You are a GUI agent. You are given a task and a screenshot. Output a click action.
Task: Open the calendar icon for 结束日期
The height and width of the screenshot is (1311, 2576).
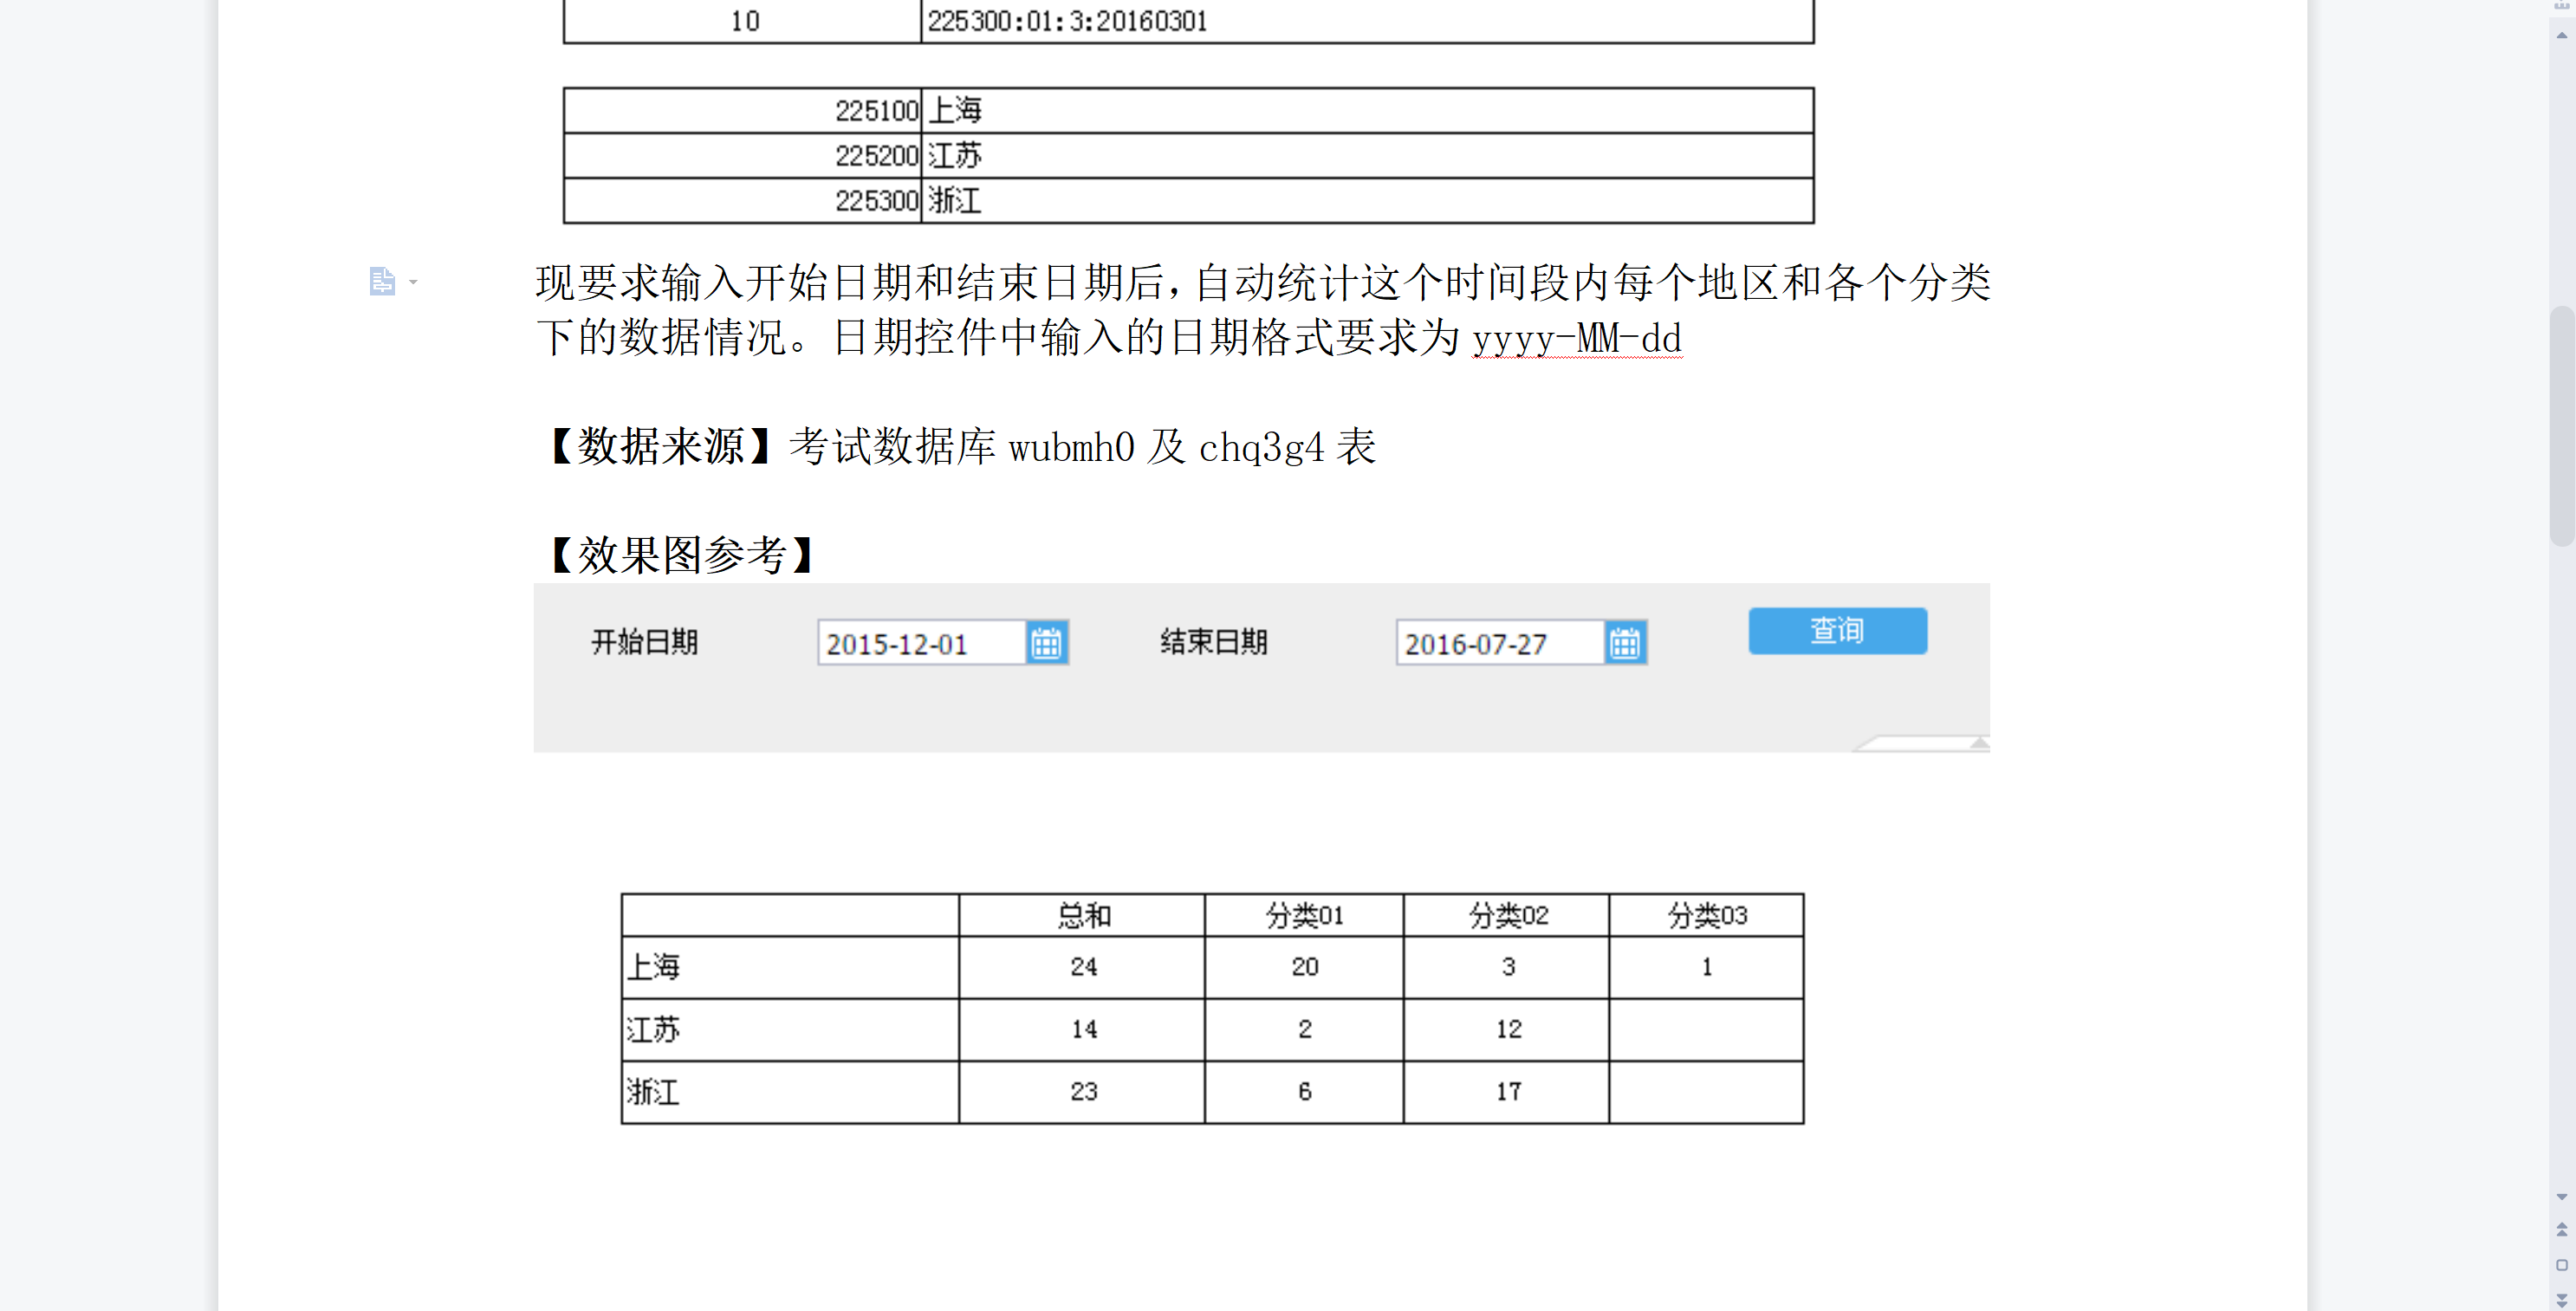[1624, 643]
